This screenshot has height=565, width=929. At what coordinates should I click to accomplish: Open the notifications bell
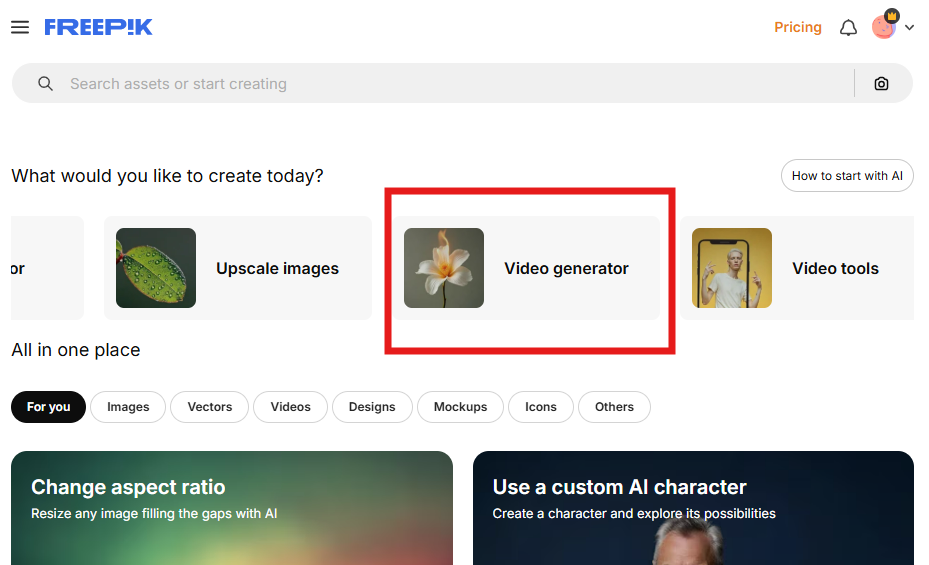[x=848, y=27]
